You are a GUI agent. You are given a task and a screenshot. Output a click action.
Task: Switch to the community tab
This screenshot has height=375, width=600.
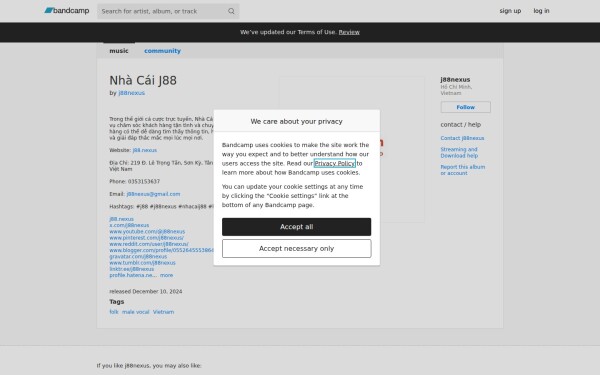(162, 51)
